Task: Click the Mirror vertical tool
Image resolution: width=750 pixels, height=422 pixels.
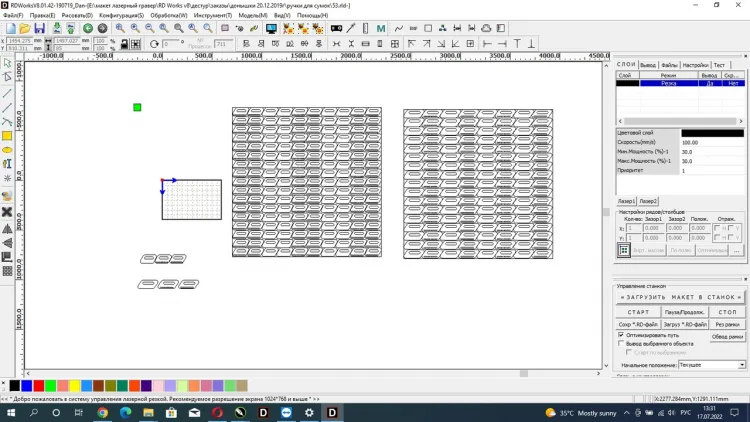Action: (7, 243)
